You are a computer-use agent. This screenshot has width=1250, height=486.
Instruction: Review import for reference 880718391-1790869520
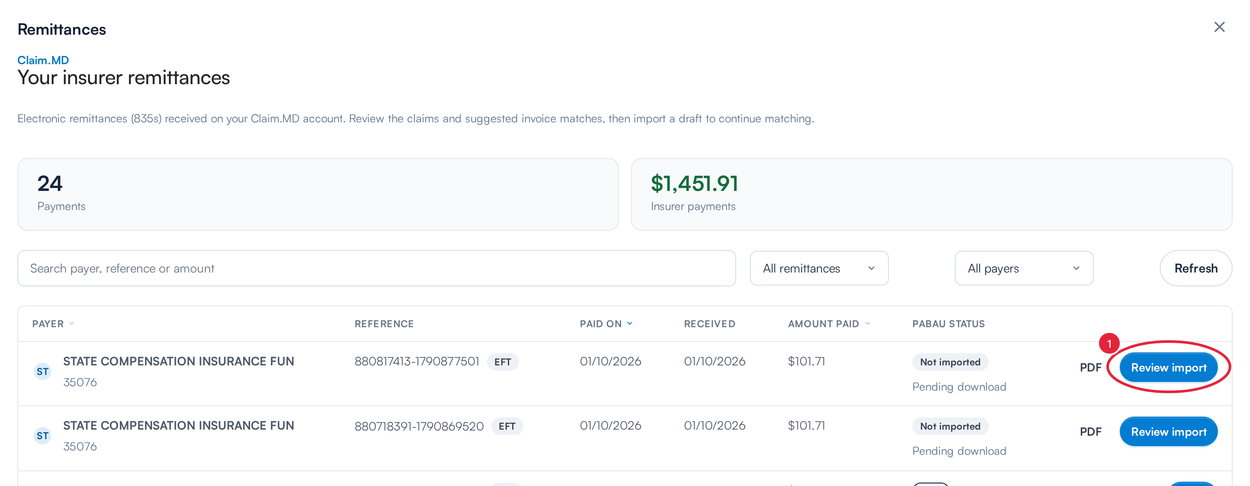(x=1168, y=432)
